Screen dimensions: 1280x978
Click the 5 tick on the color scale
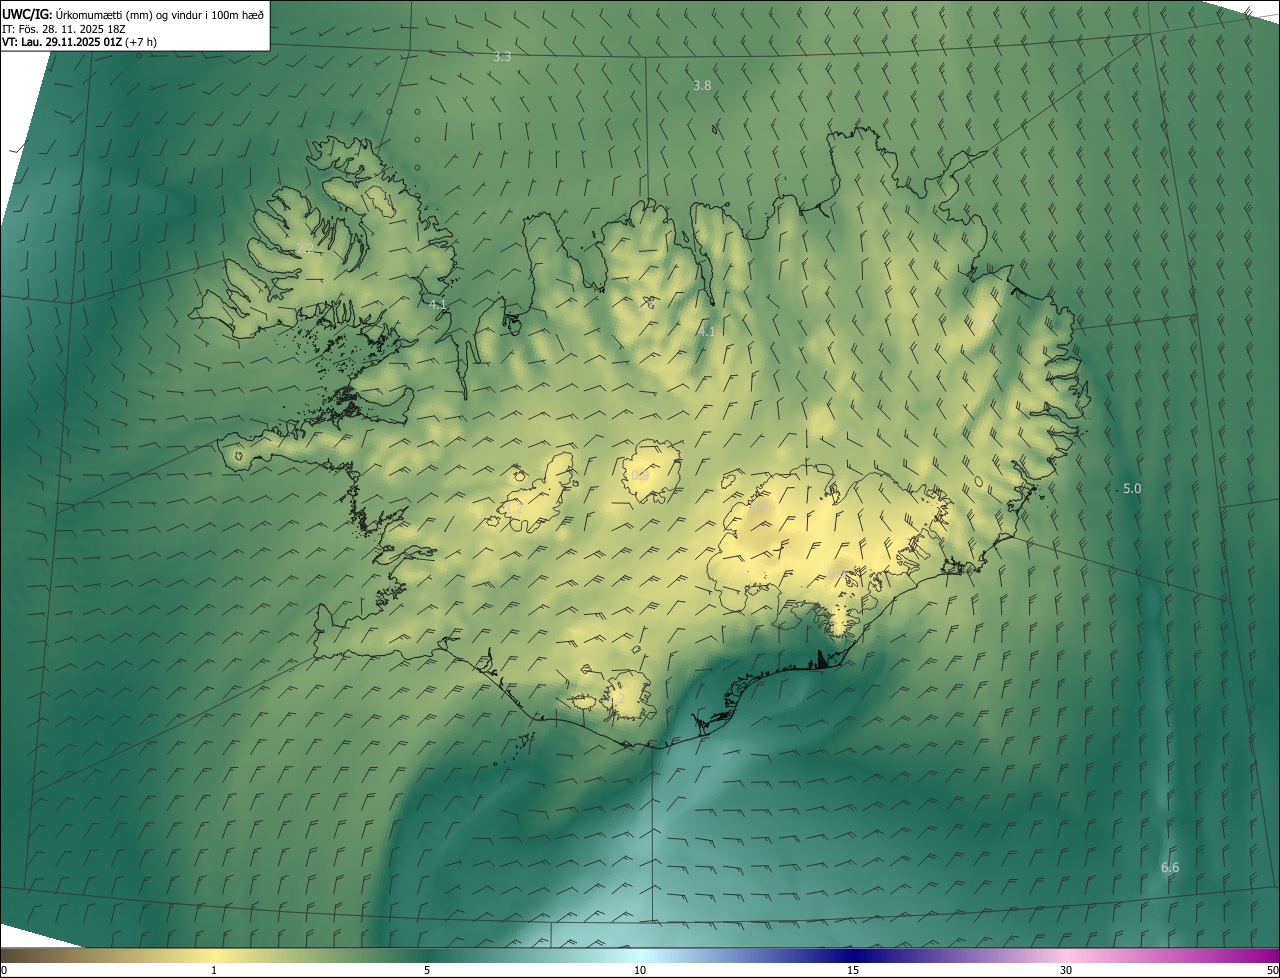click(427, 971)
